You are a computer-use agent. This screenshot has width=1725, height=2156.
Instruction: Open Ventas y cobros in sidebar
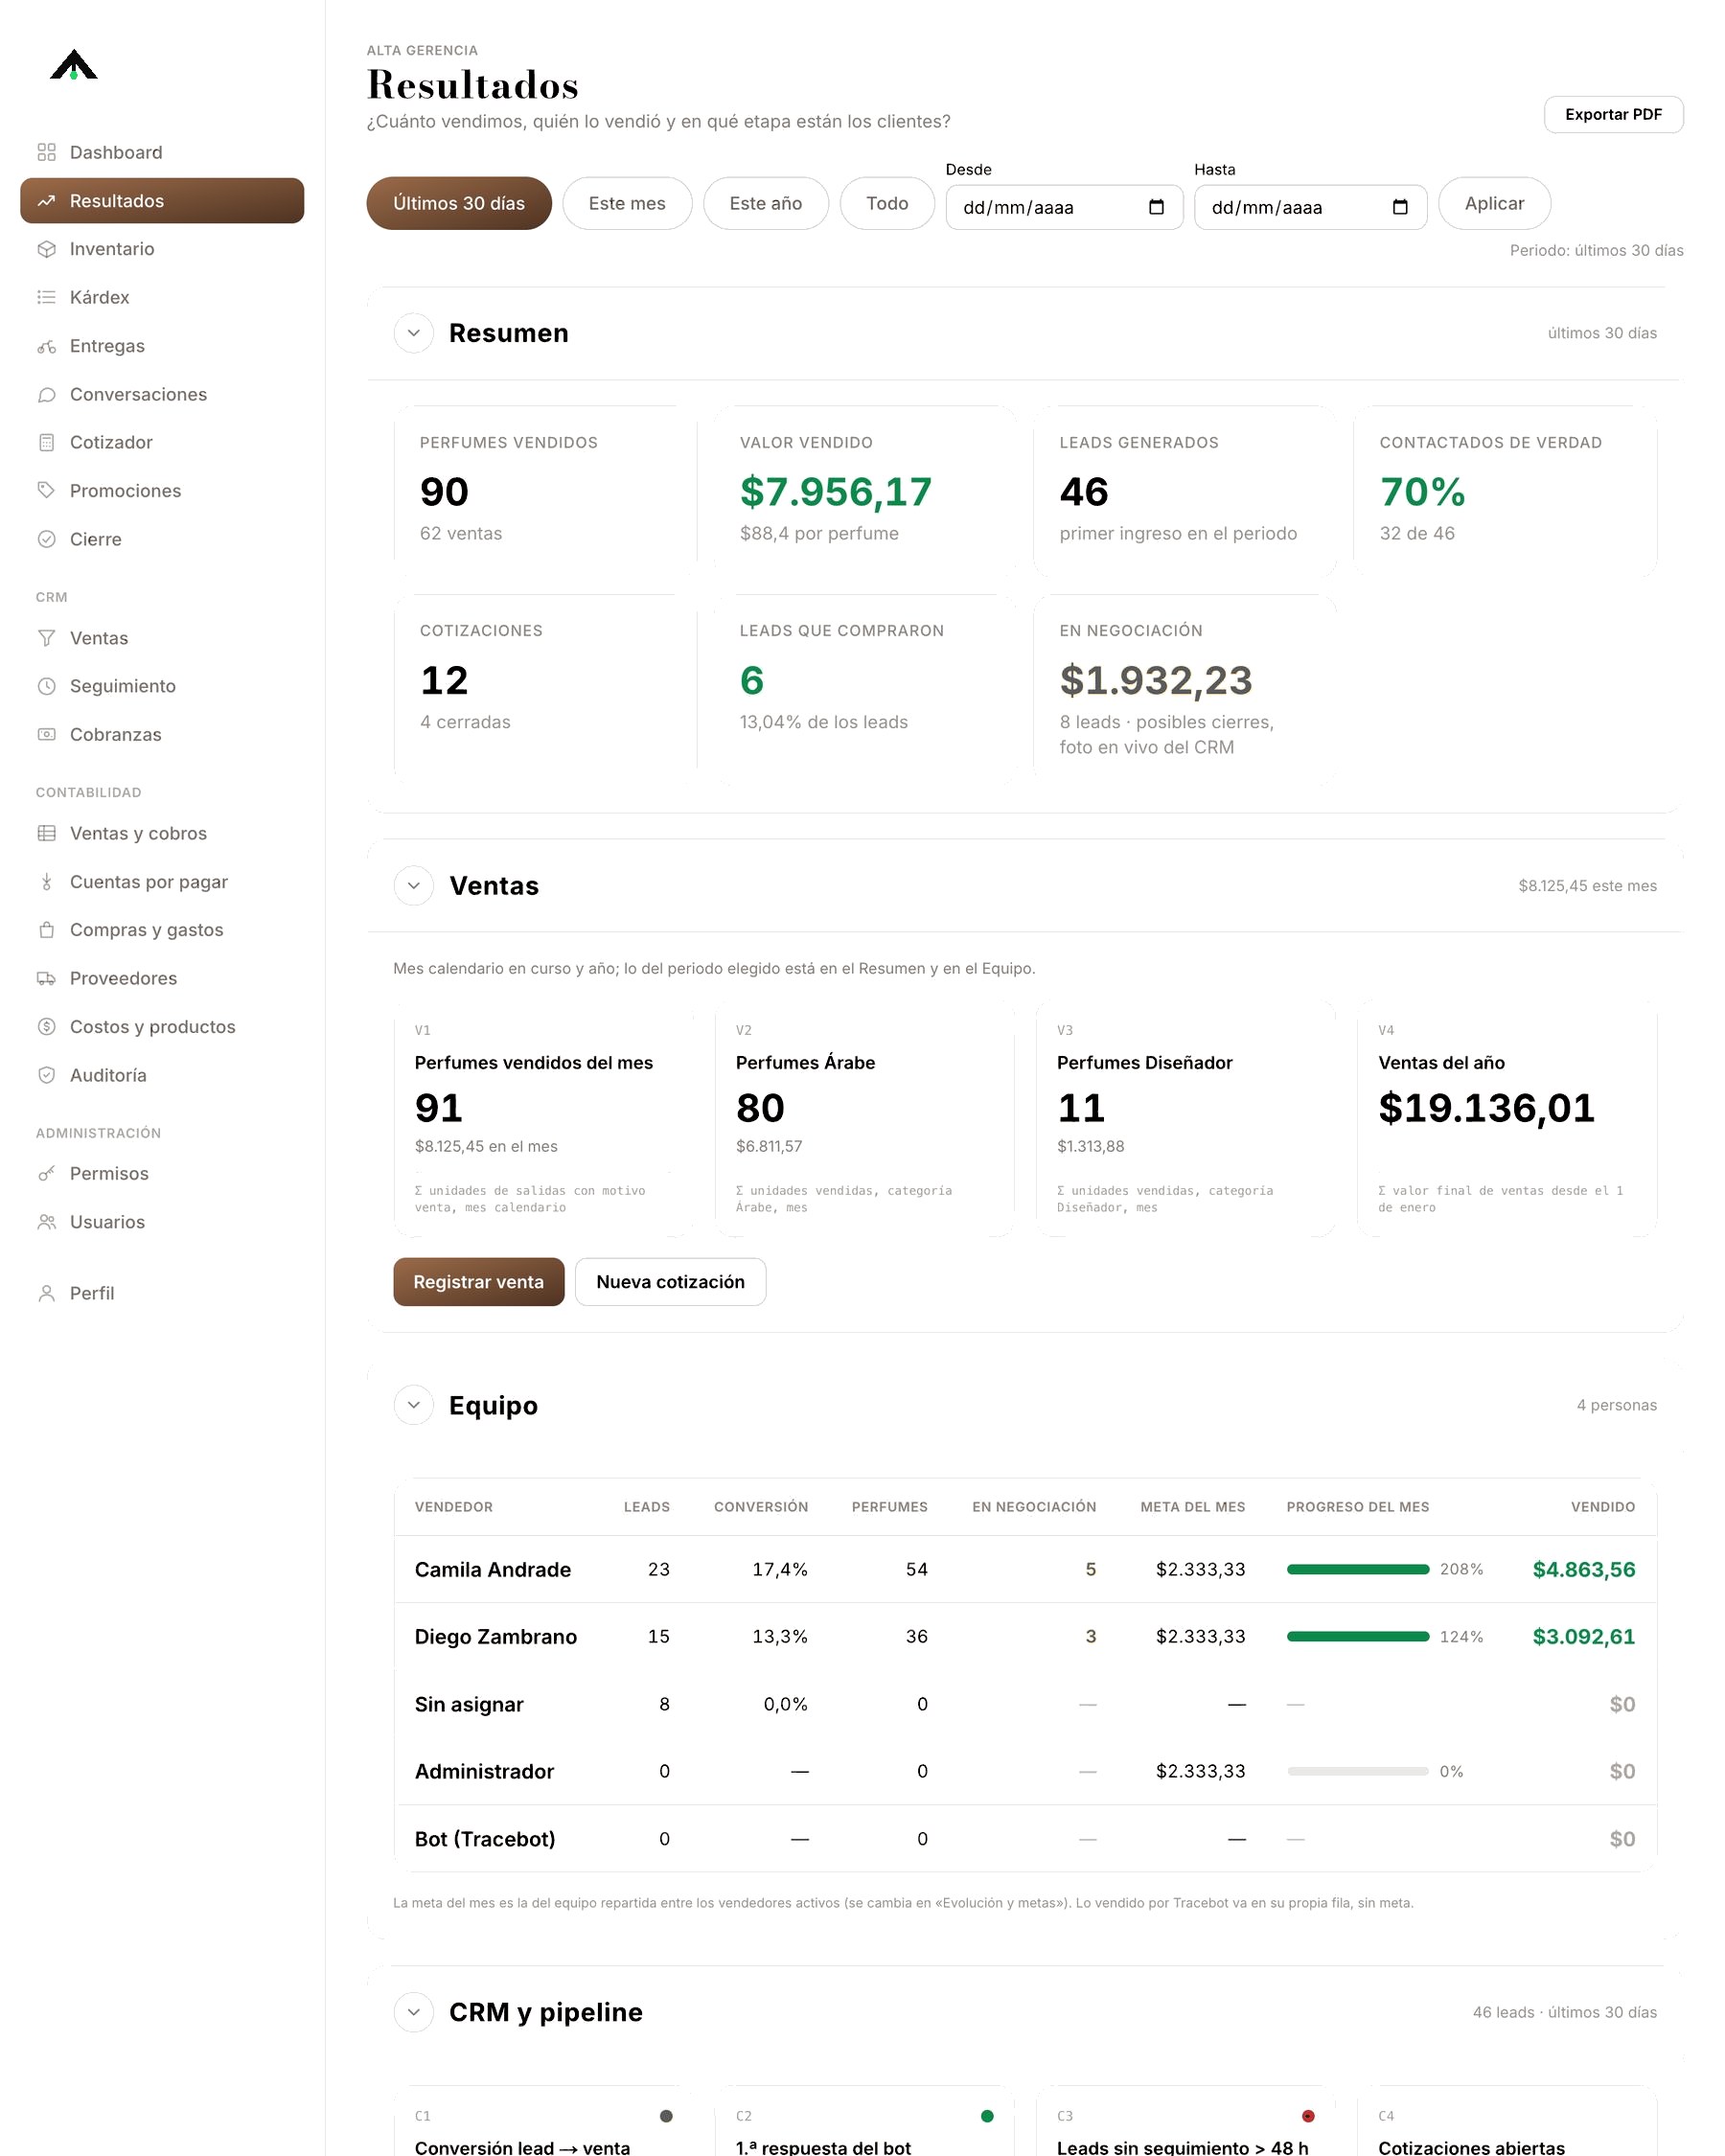coord(162,833)
